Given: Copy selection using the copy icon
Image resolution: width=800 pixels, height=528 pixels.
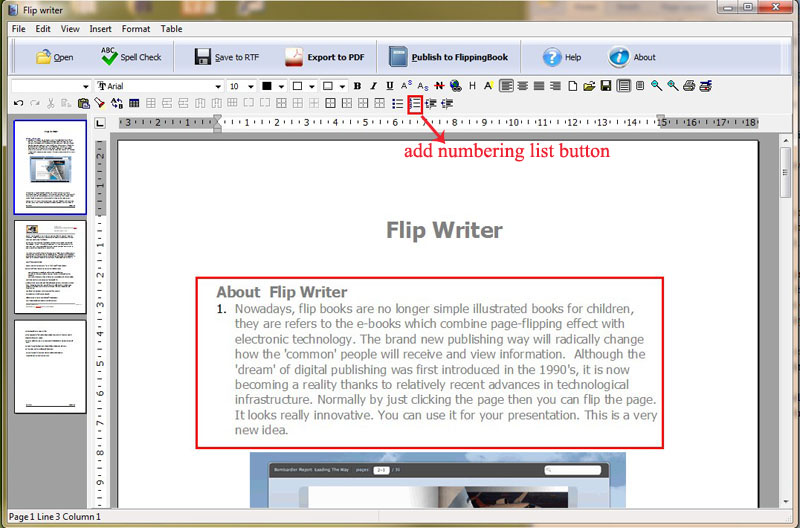Looking at the screenshot, I should coord(66,104).
